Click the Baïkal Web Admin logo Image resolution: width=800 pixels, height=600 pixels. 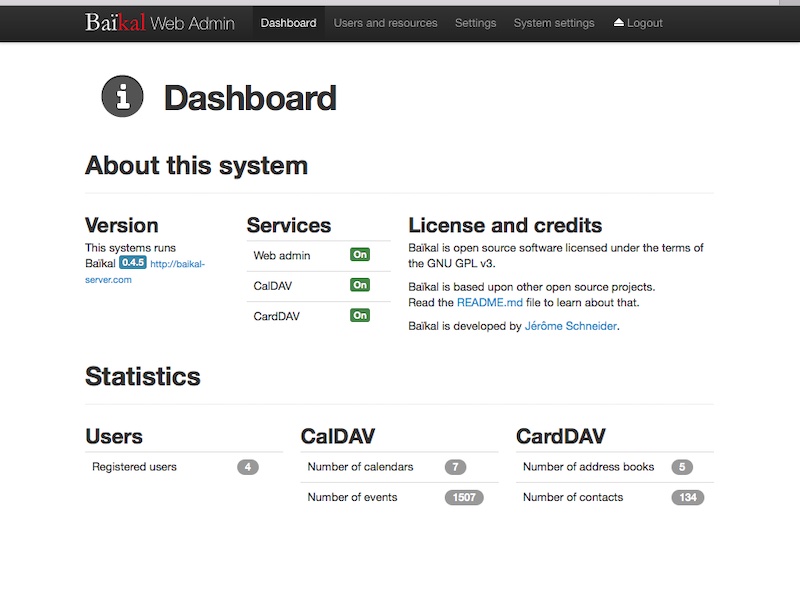[160, 22]
